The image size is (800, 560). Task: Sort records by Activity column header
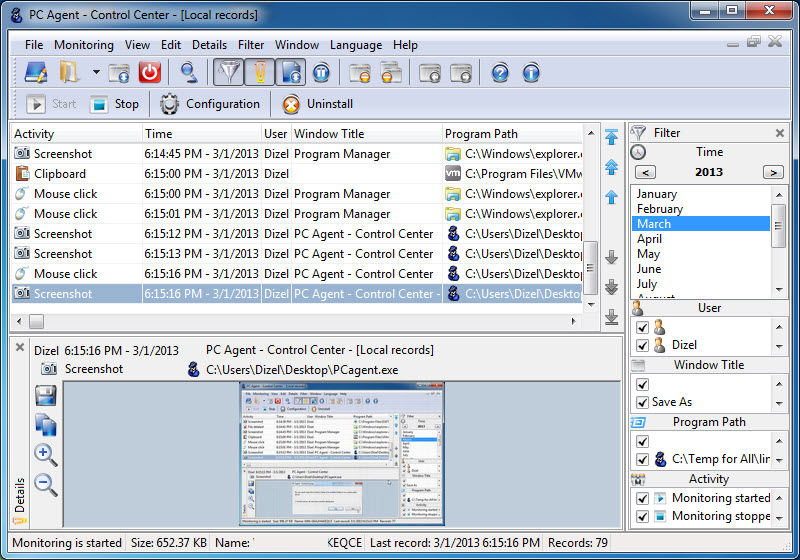pos(77,134)
